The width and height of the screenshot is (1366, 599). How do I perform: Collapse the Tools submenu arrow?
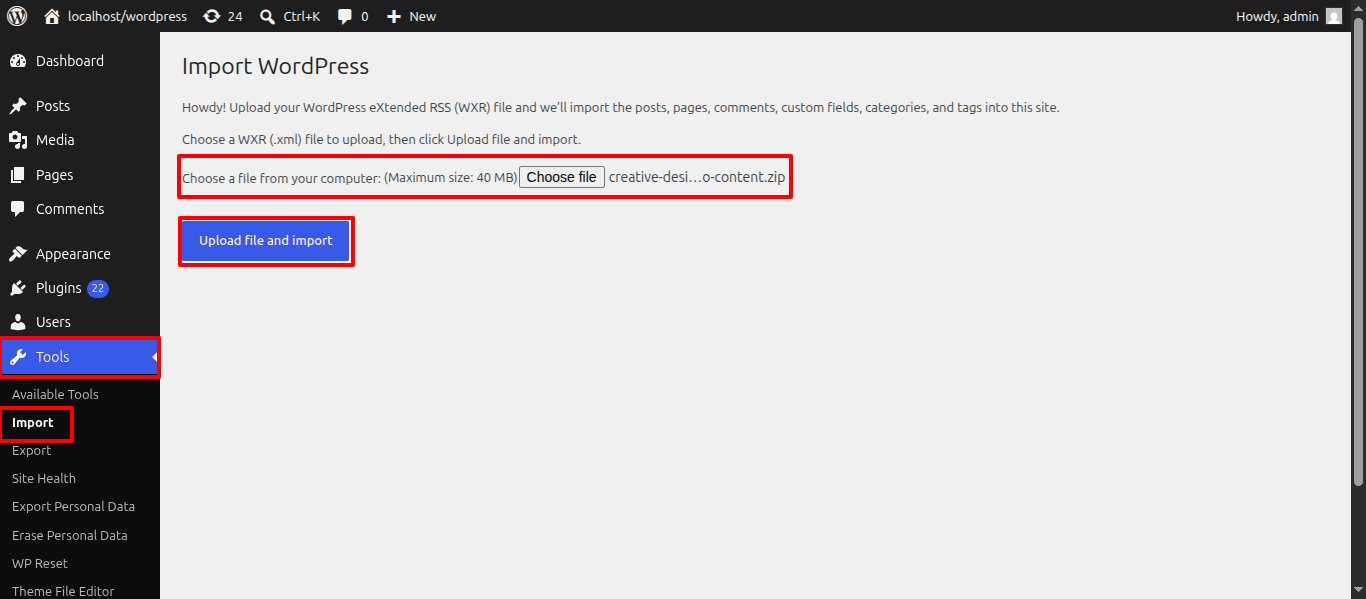click(155, 357)
